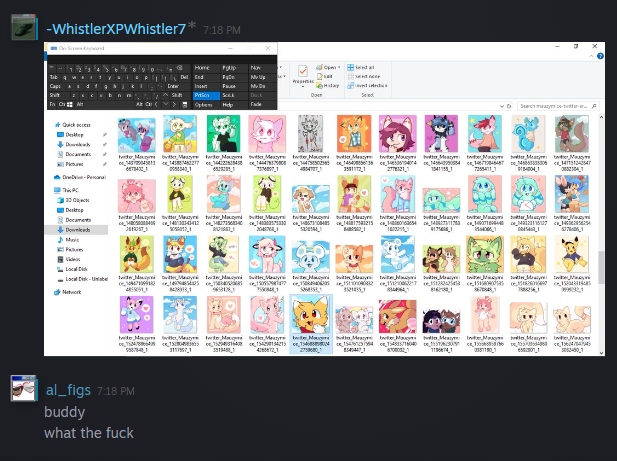The image size is (617, 461).
Task: Click the file list vertical scrollbar thumb
Action: 601,267
